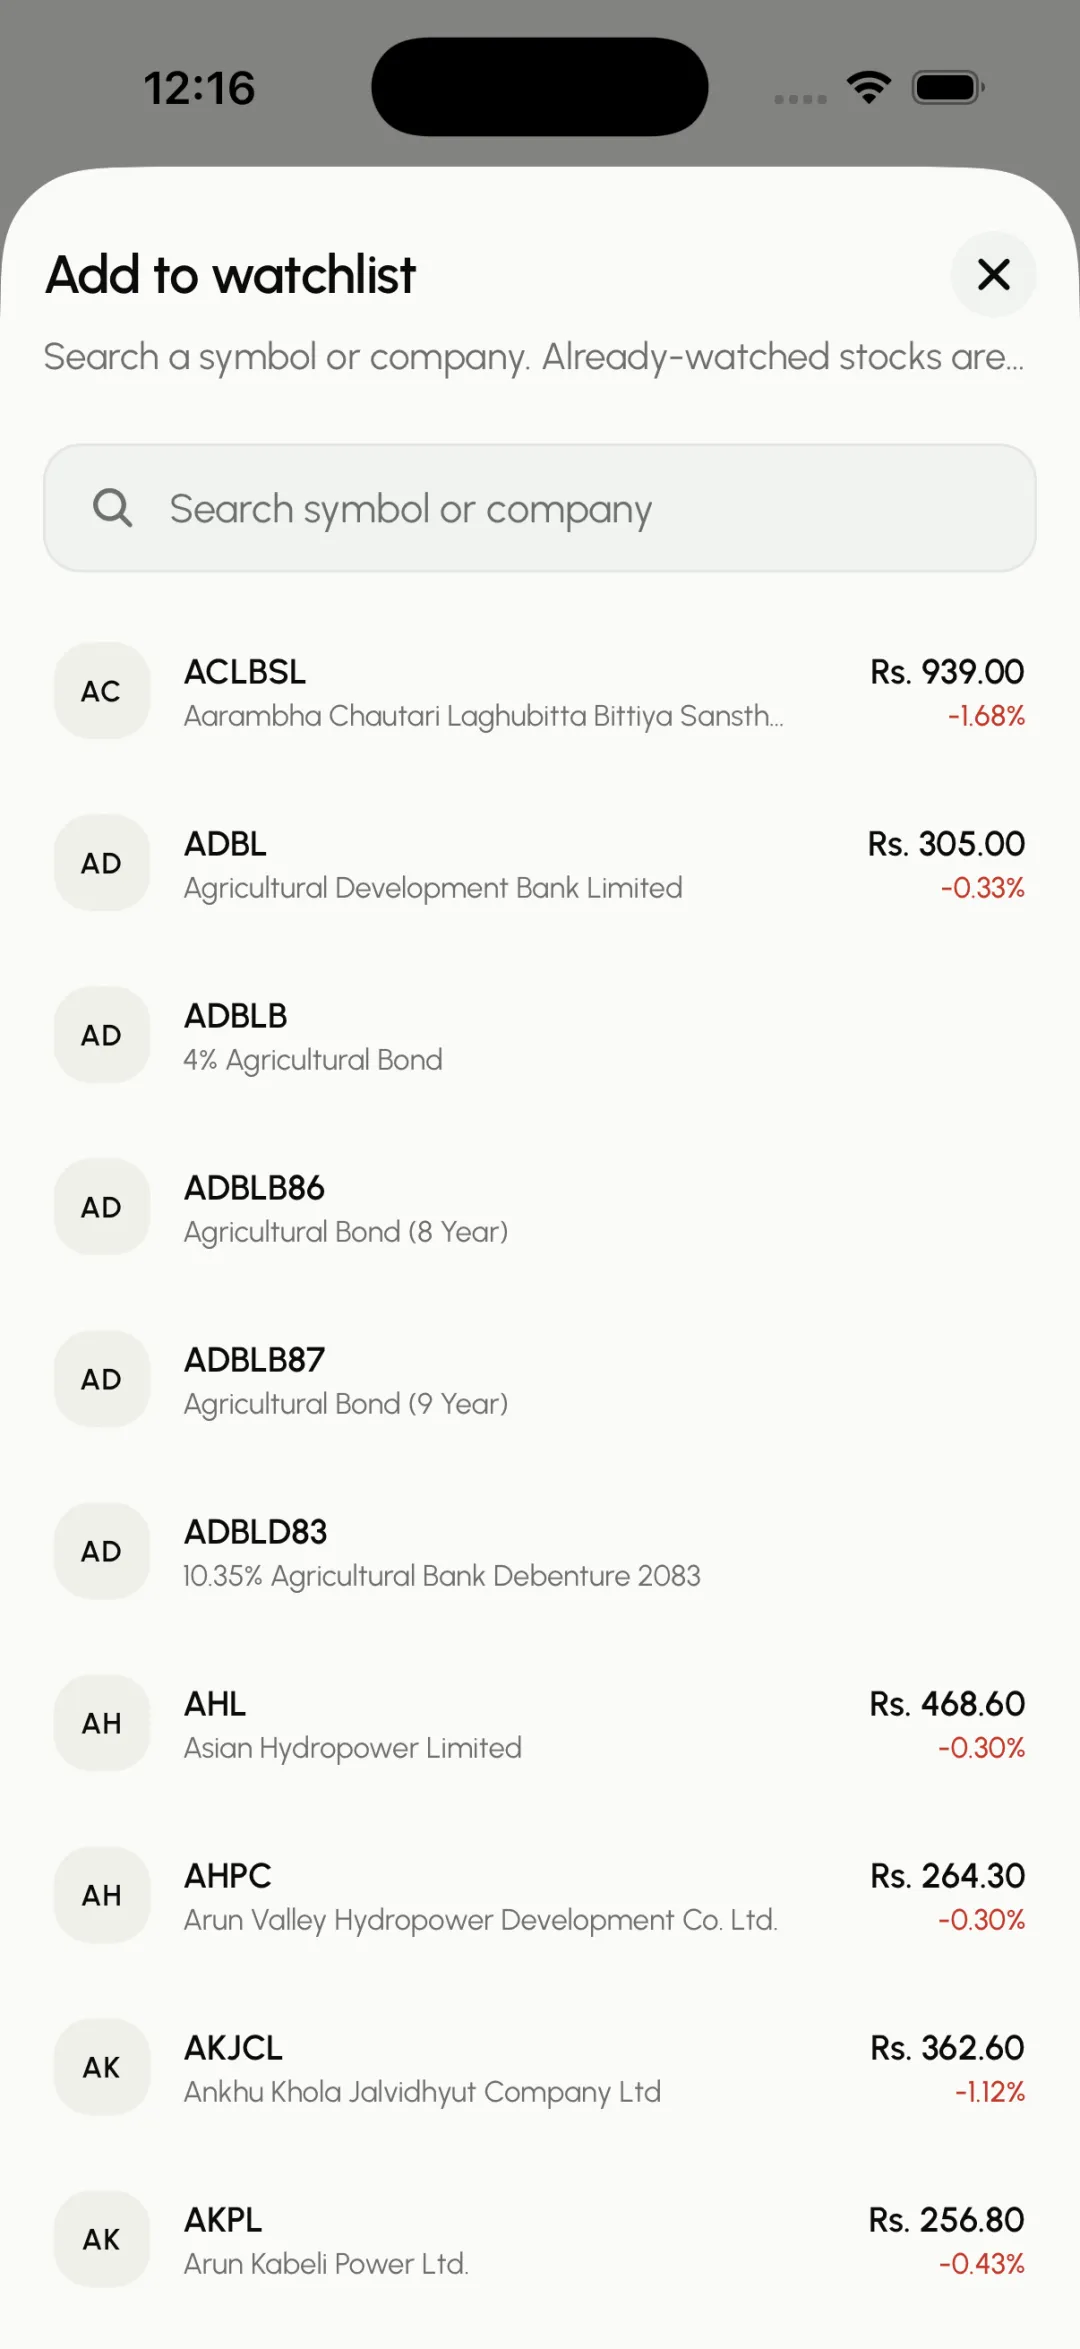1080x2349 pixels.
Task: Tap the AK avatar beside AKPL
Action: 102,2239
